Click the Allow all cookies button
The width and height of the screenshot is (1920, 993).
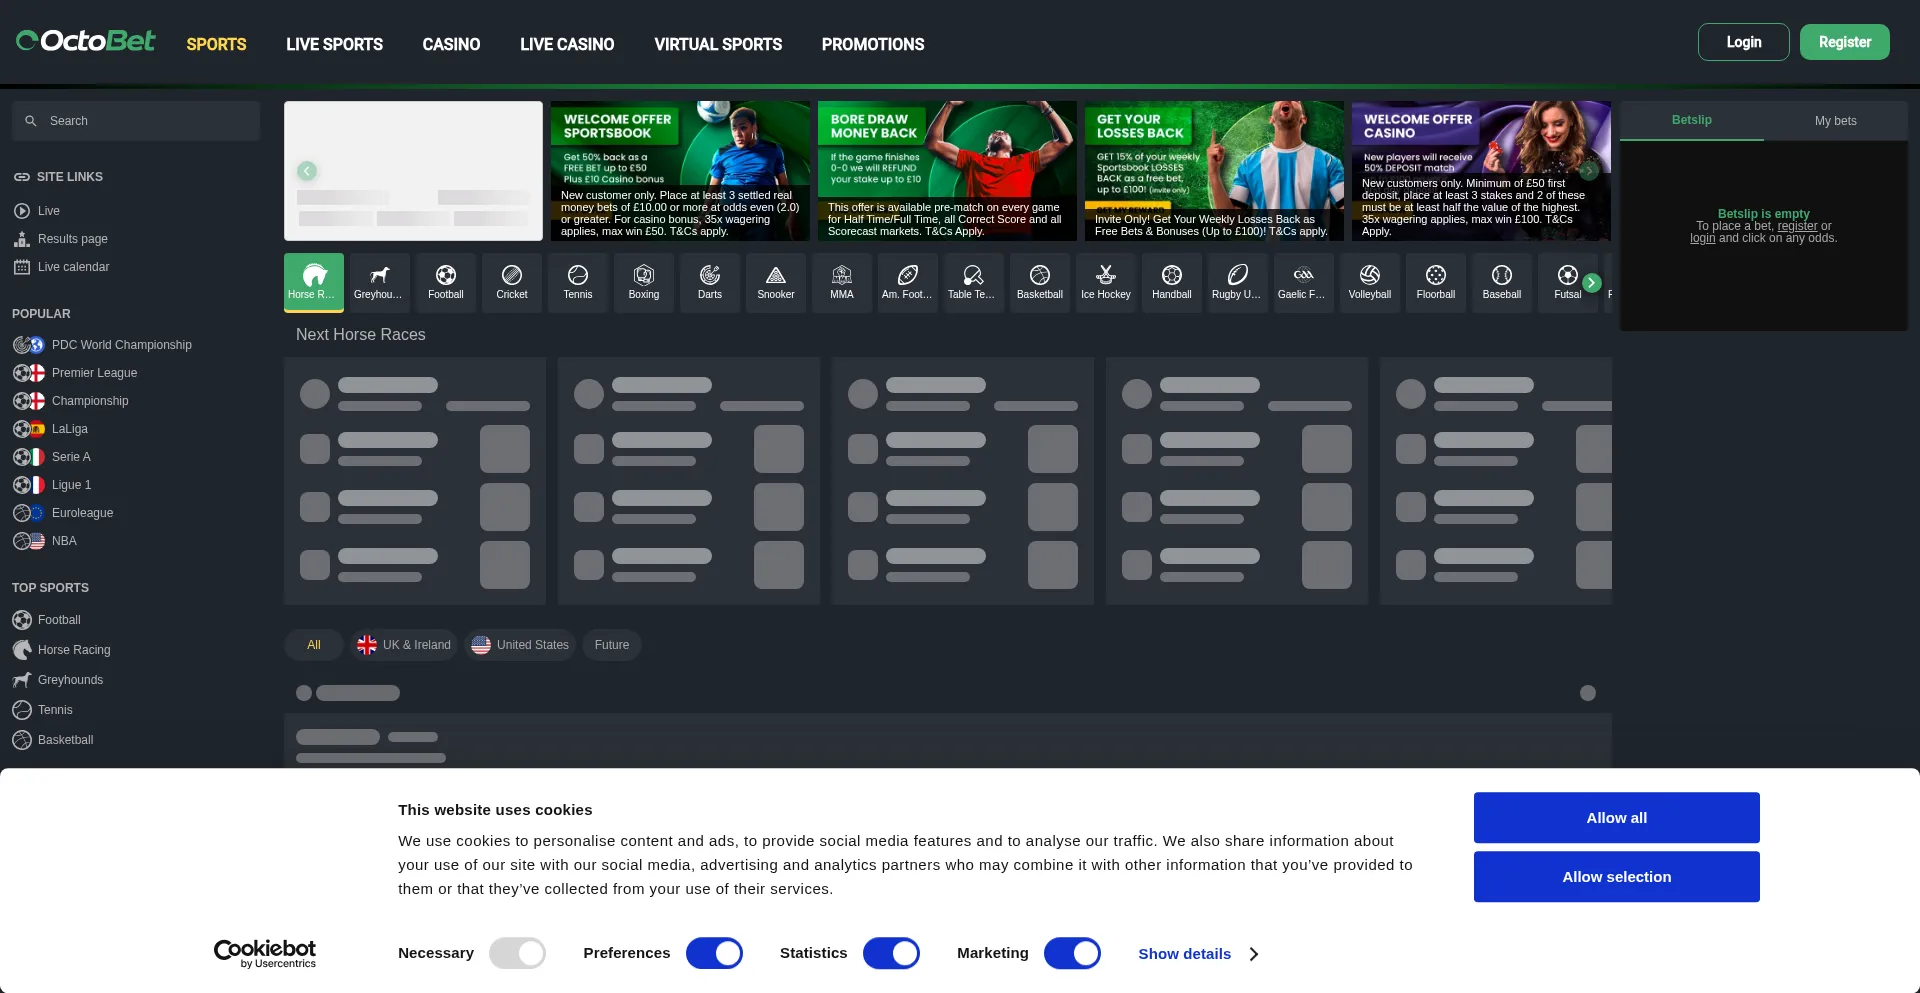click(1615, 817)
